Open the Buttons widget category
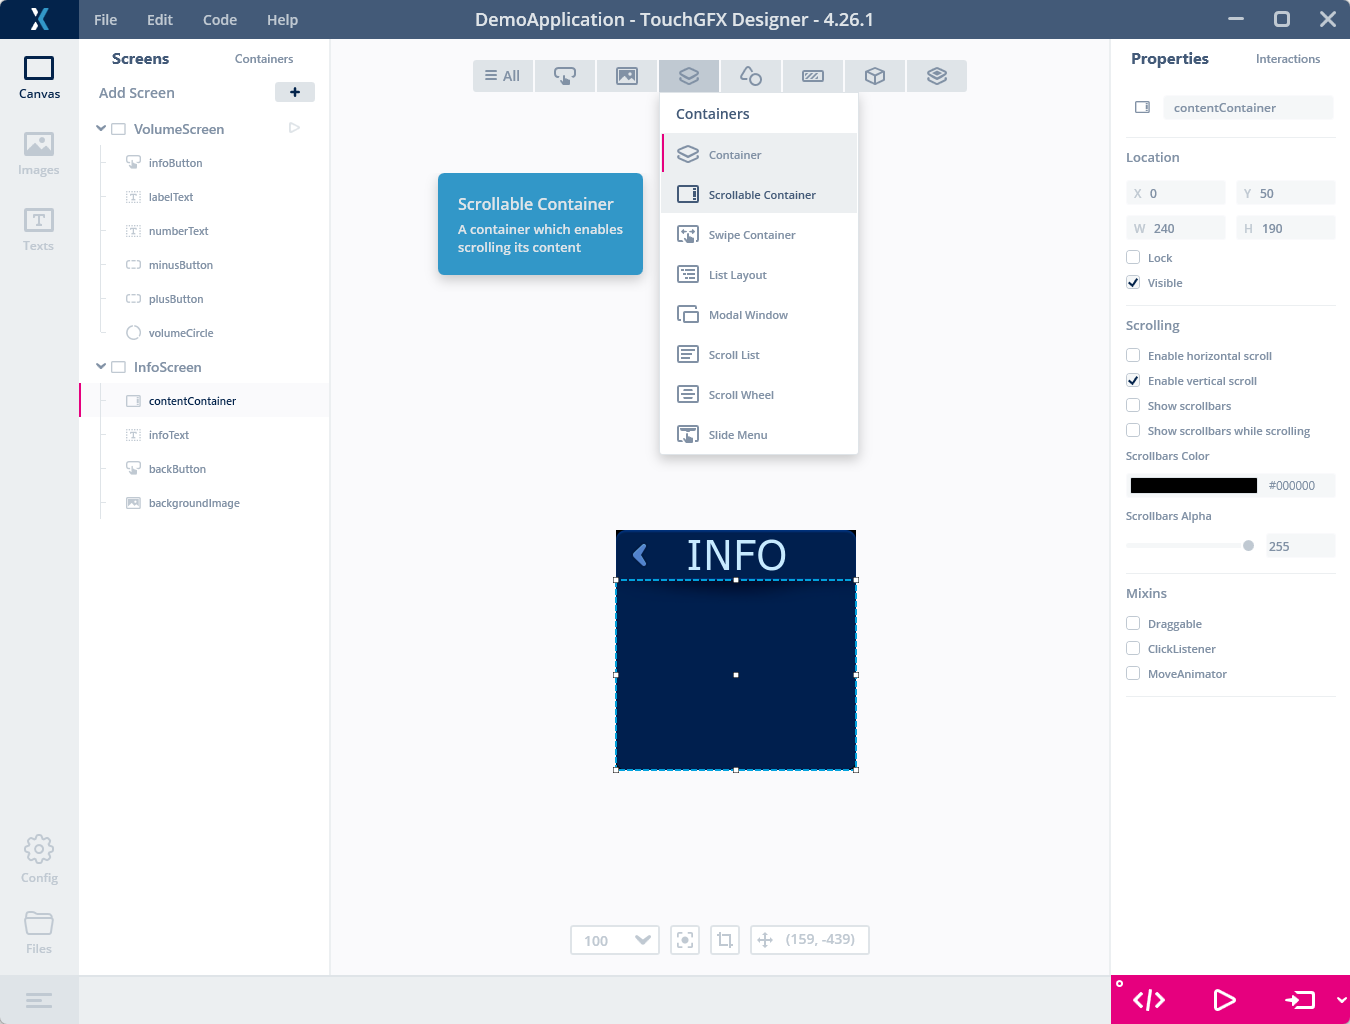The width and height of the screenshot is (1350, 1024). tap(565, 76)
